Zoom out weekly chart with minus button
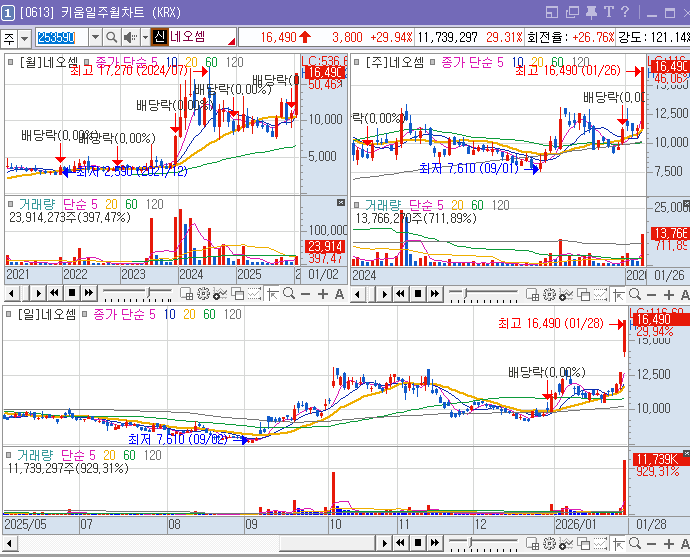This screenshot has width=690, height=557. [x=652, y=294]
